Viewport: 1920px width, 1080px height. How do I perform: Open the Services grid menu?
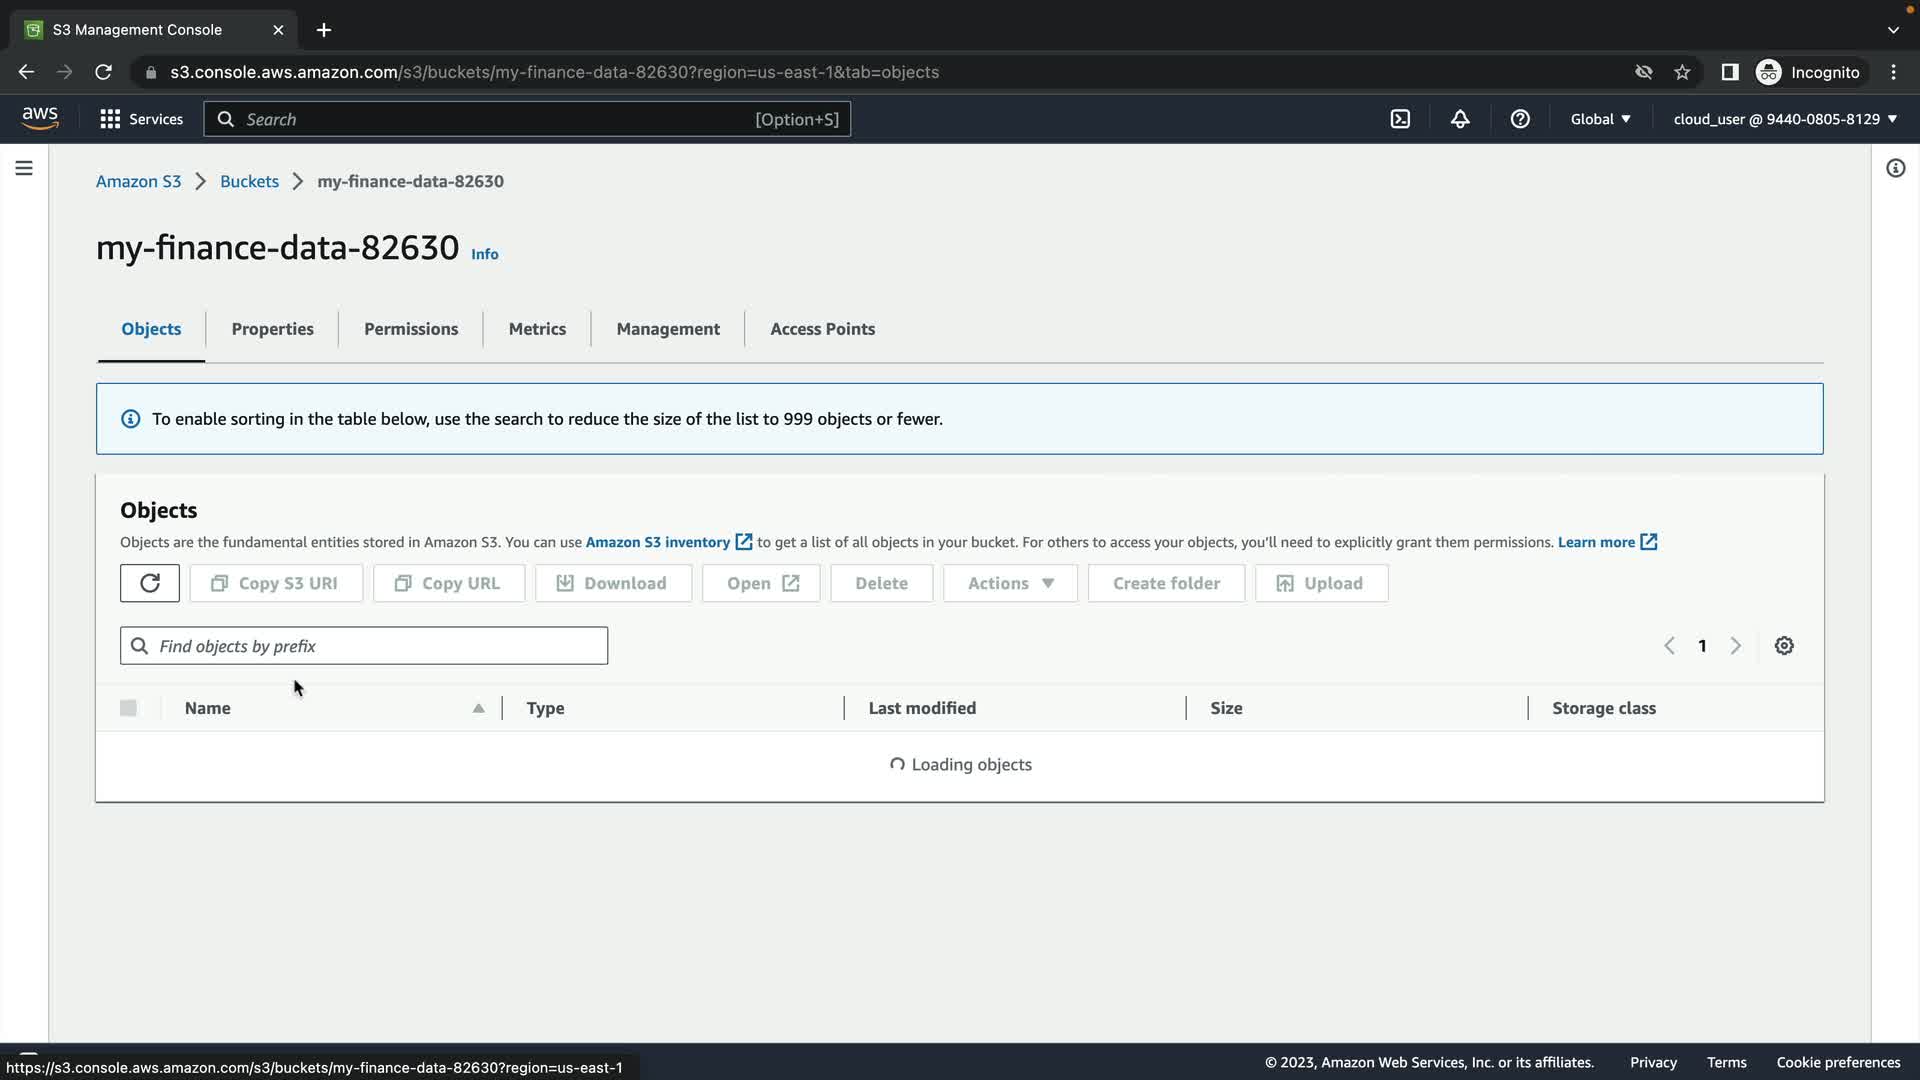[141, 119]
